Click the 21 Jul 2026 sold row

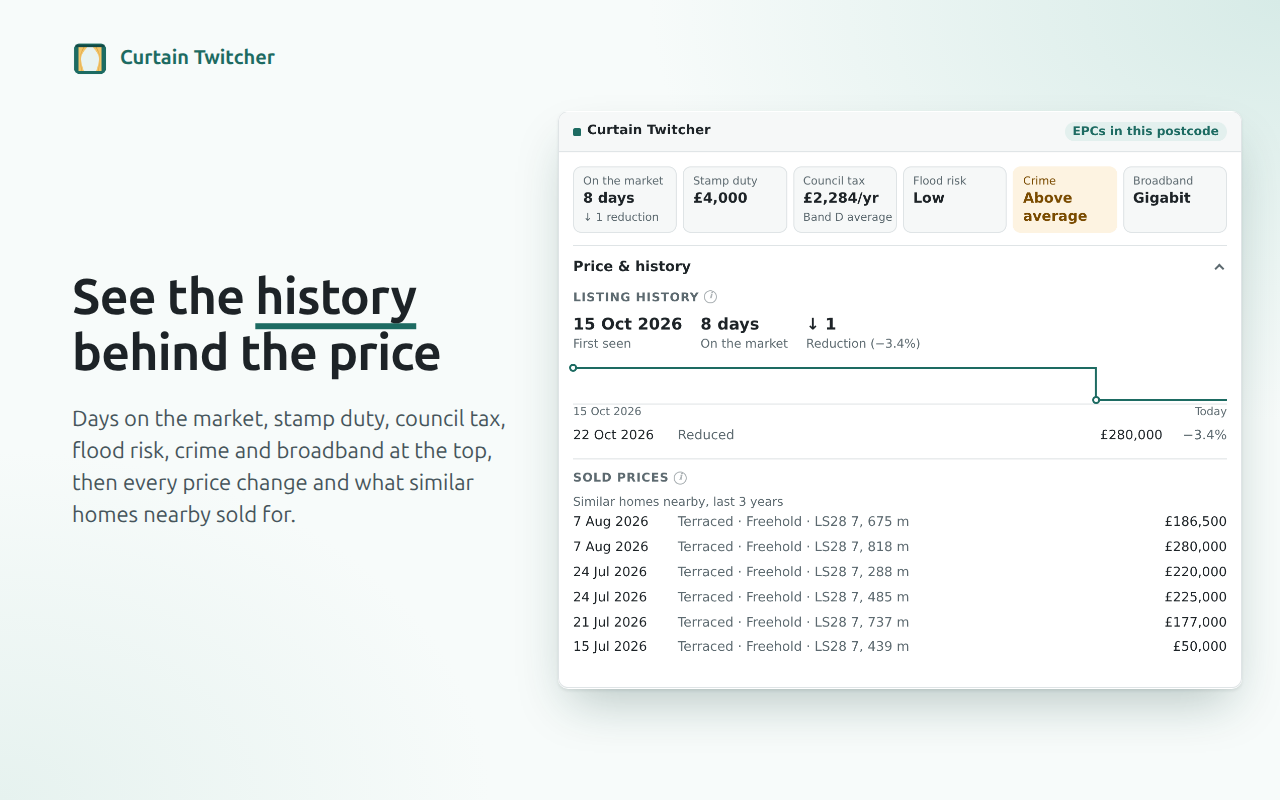900,622
